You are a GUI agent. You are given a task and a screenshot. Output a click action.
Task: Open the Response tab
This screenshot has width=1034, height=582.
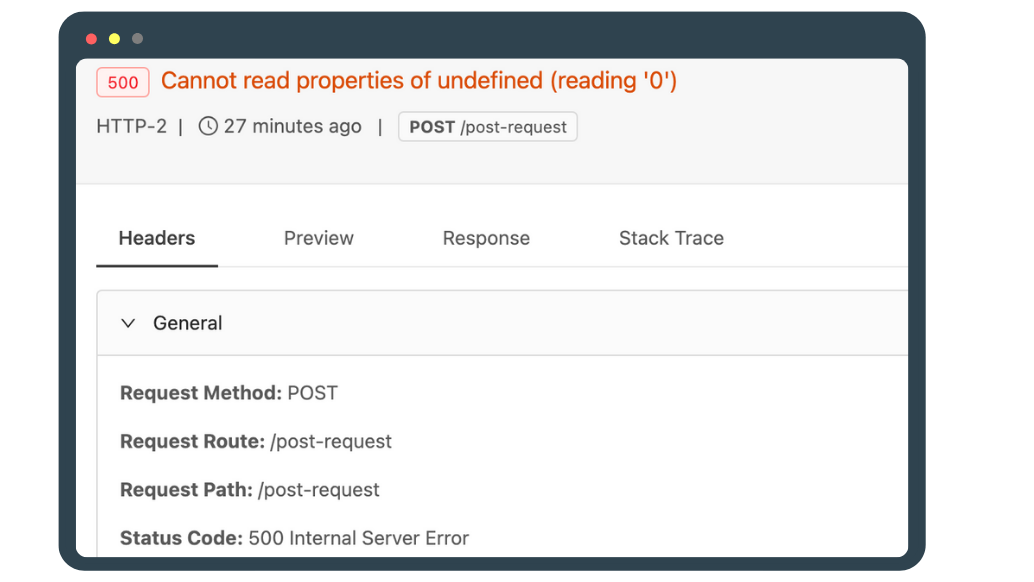pos(486,238)
